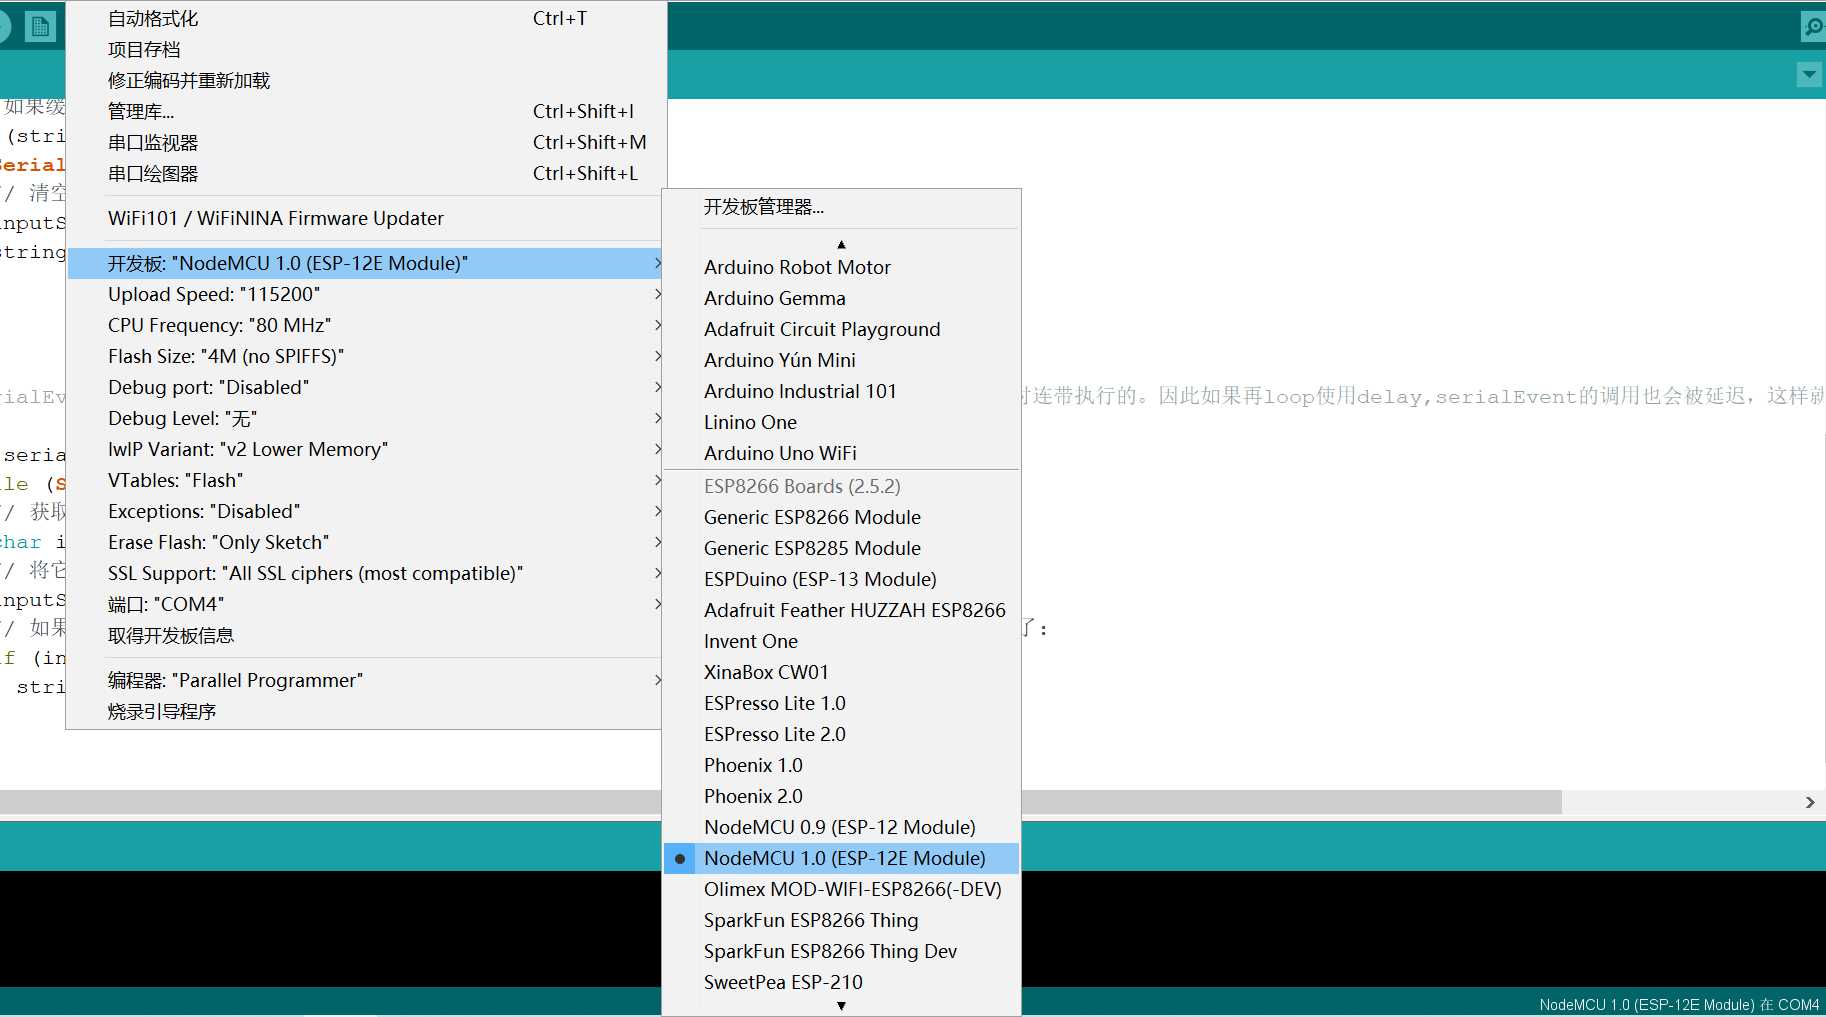This screenshot has height=1017, width=1826.
Task: Select SparkFun ESP8266 Thing Dev board
Action: click(841, 951)
